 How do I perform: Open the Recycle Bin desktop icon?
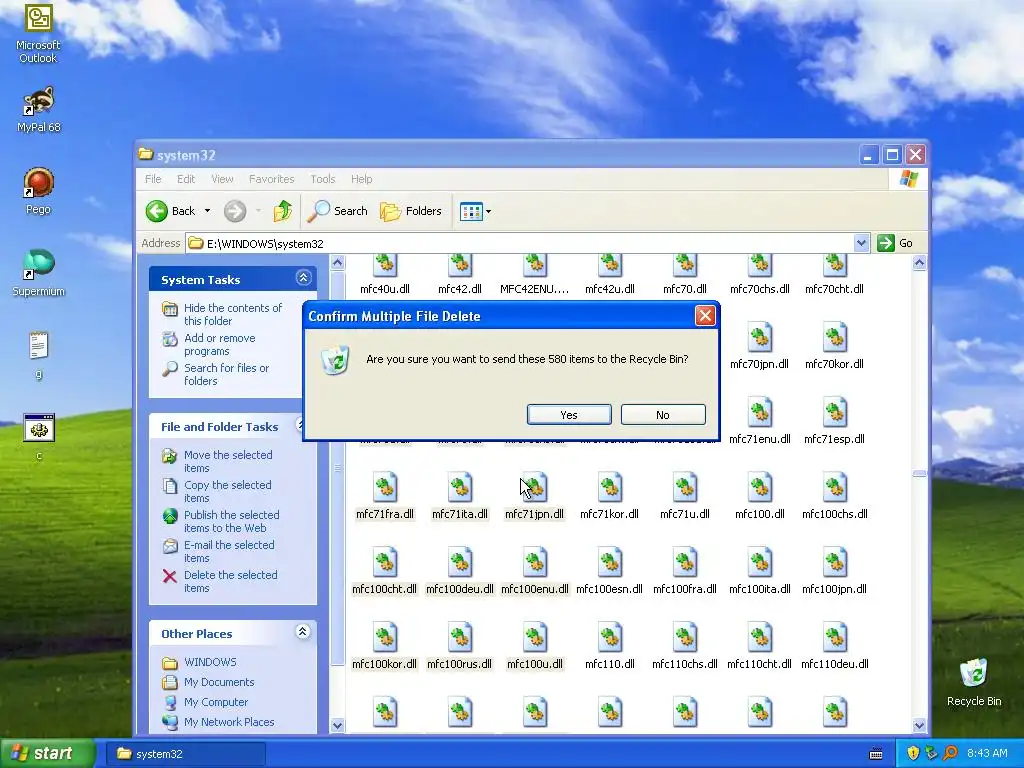click(974, 682)
